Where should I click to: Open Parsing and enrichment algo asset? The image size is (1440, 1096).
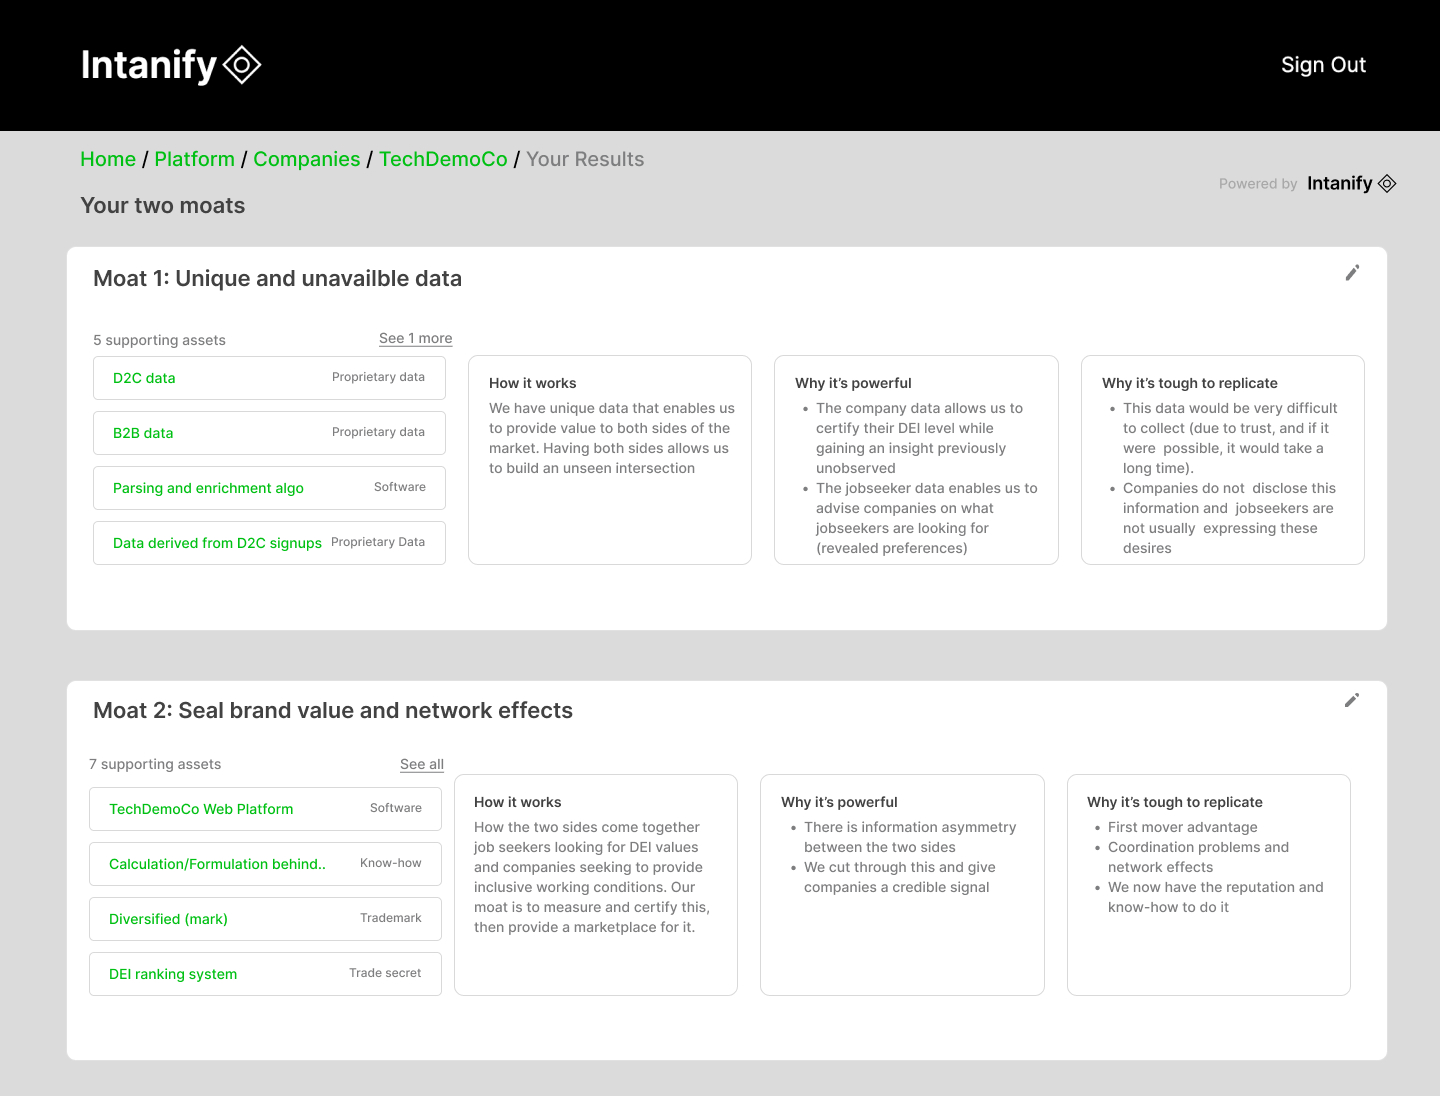pos(269,488)
